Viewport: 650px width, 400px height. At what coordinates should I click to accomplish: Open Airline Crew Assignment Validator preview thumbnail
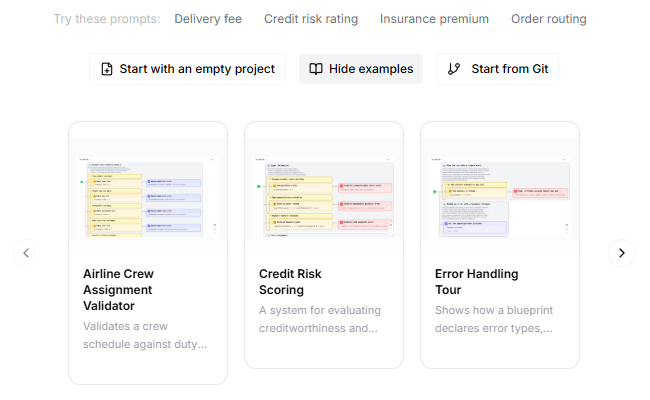point(148,197)
